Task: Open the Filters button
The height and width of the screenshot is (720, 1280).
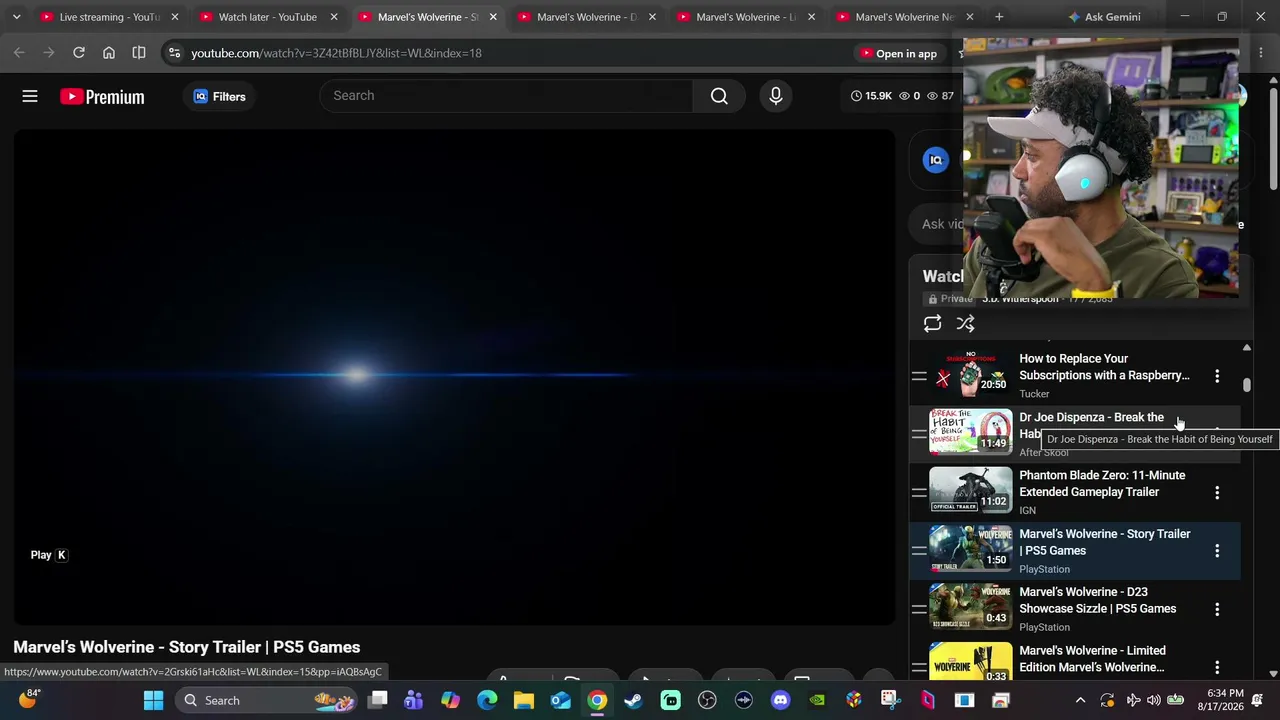Action: [x=219, y=96]
